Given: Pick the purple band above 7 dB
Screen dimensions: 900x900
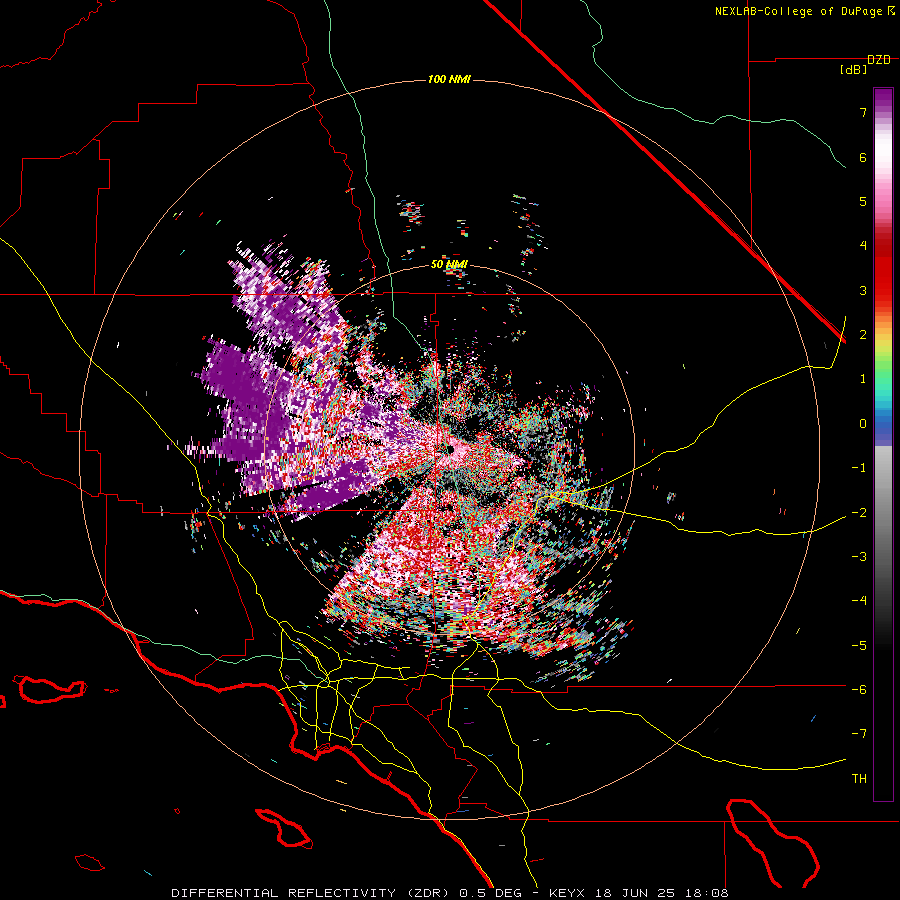Looking at the screenshot, I should 883,98.
